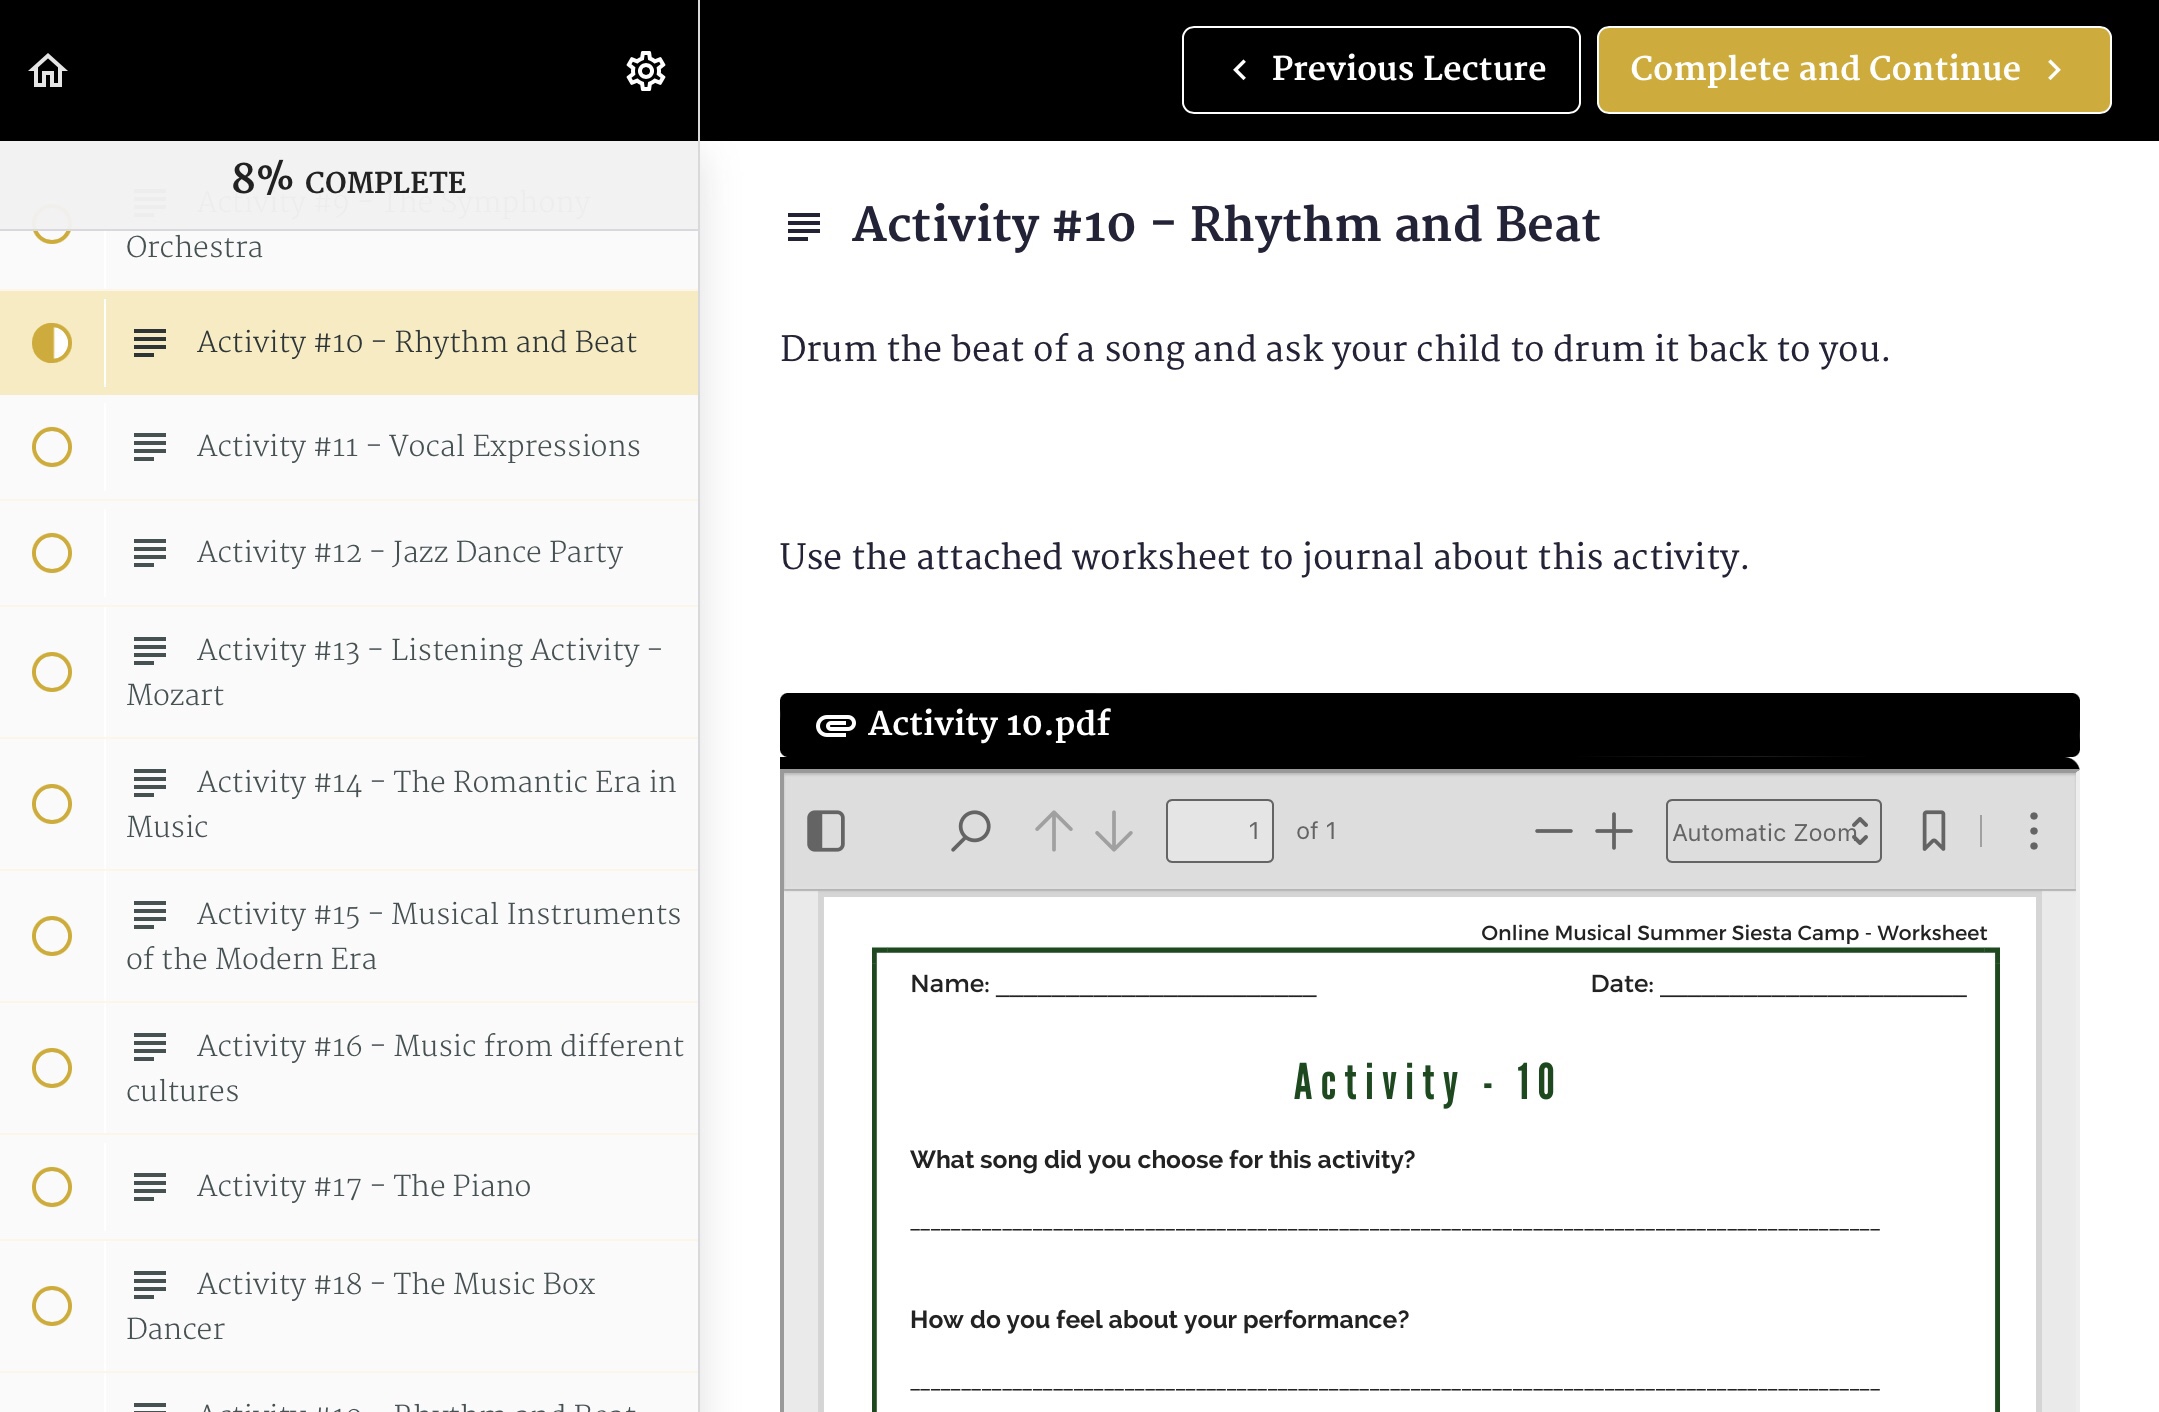Zoom out of the PDF
This screenshot has width=2159, height=1412.
[x=1553, y=831]
